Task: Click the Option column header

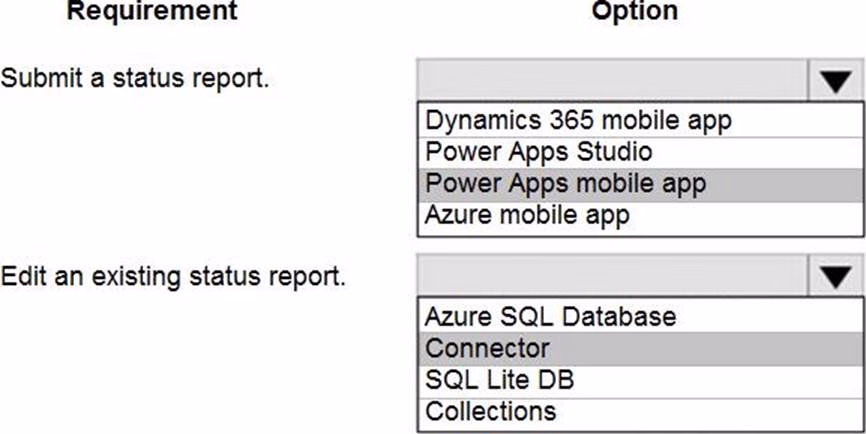Action: coord(634,12)
